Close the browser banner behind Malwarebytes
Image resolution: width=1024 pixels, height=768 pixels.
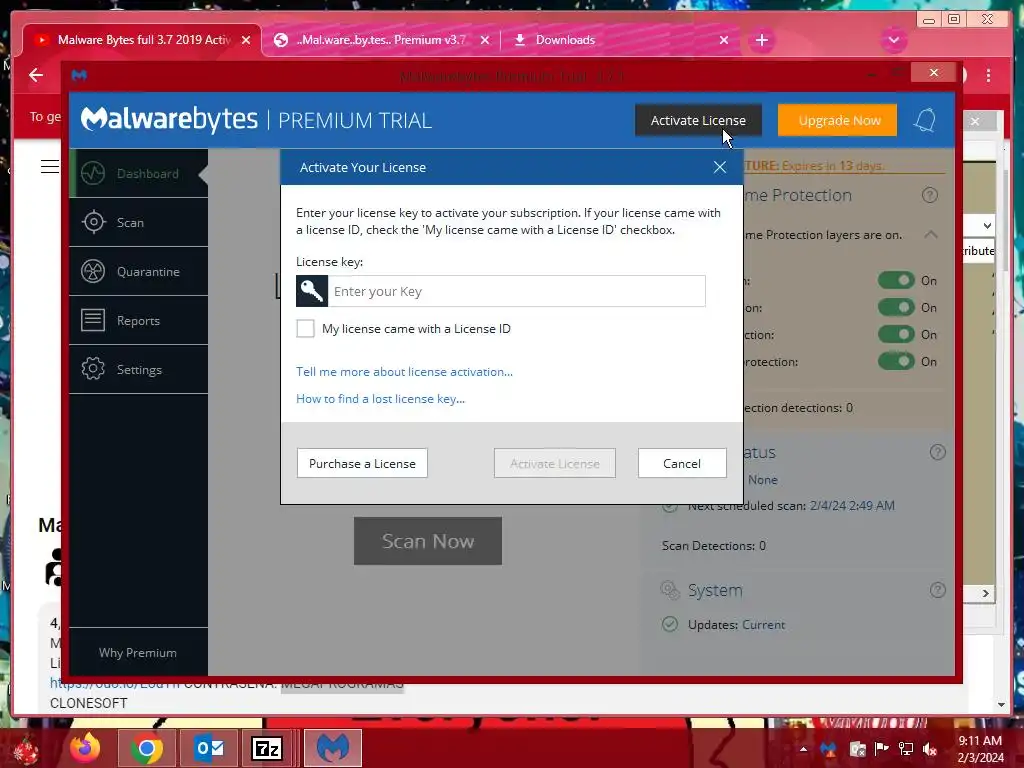[974, 121]
